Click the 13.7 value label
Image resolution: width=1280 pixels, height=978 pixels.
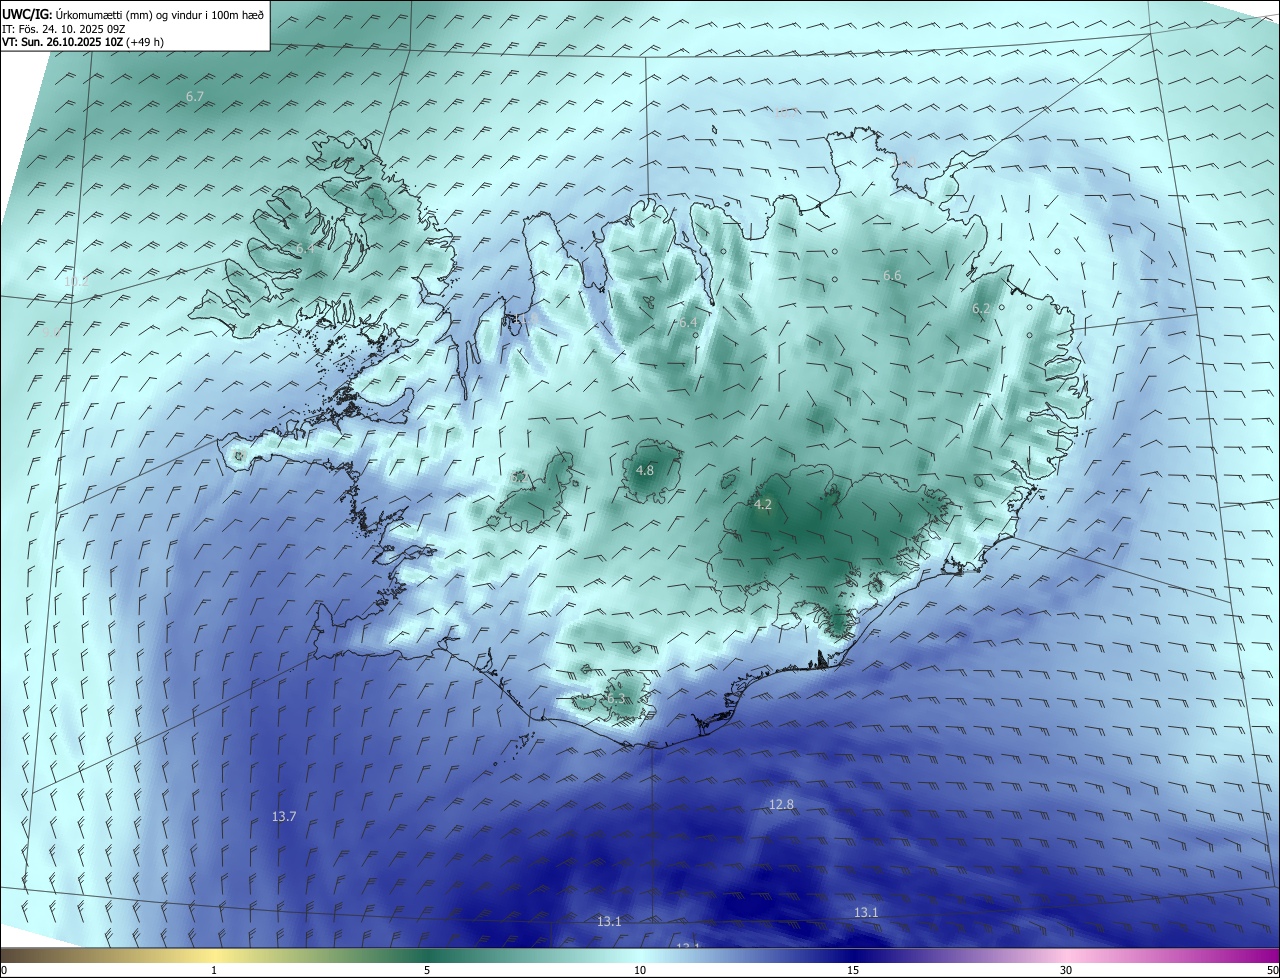tap(284, 817)
